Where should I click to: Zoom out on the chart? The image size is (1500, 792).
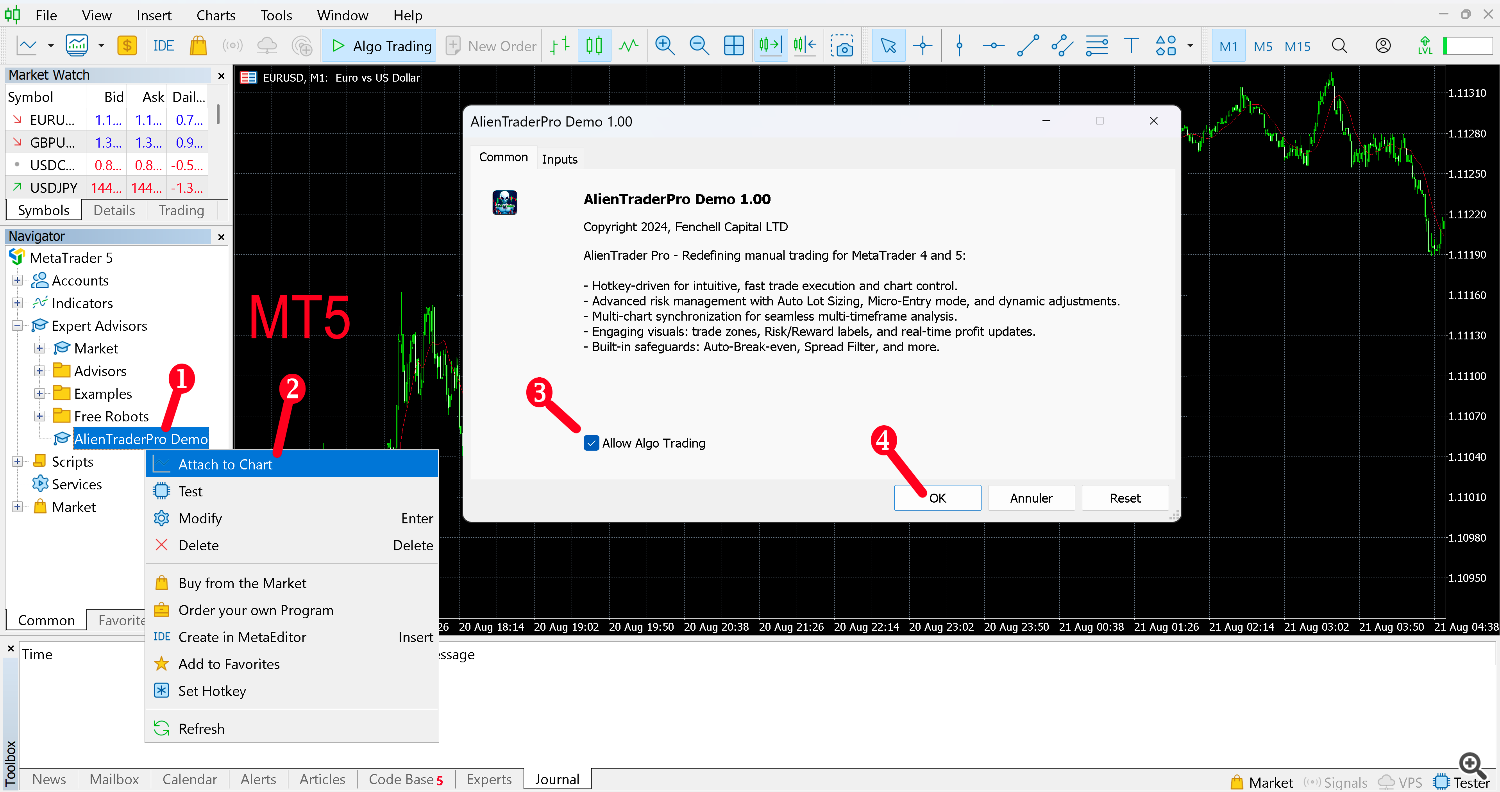pyautogui.click(x=699, y=45)
